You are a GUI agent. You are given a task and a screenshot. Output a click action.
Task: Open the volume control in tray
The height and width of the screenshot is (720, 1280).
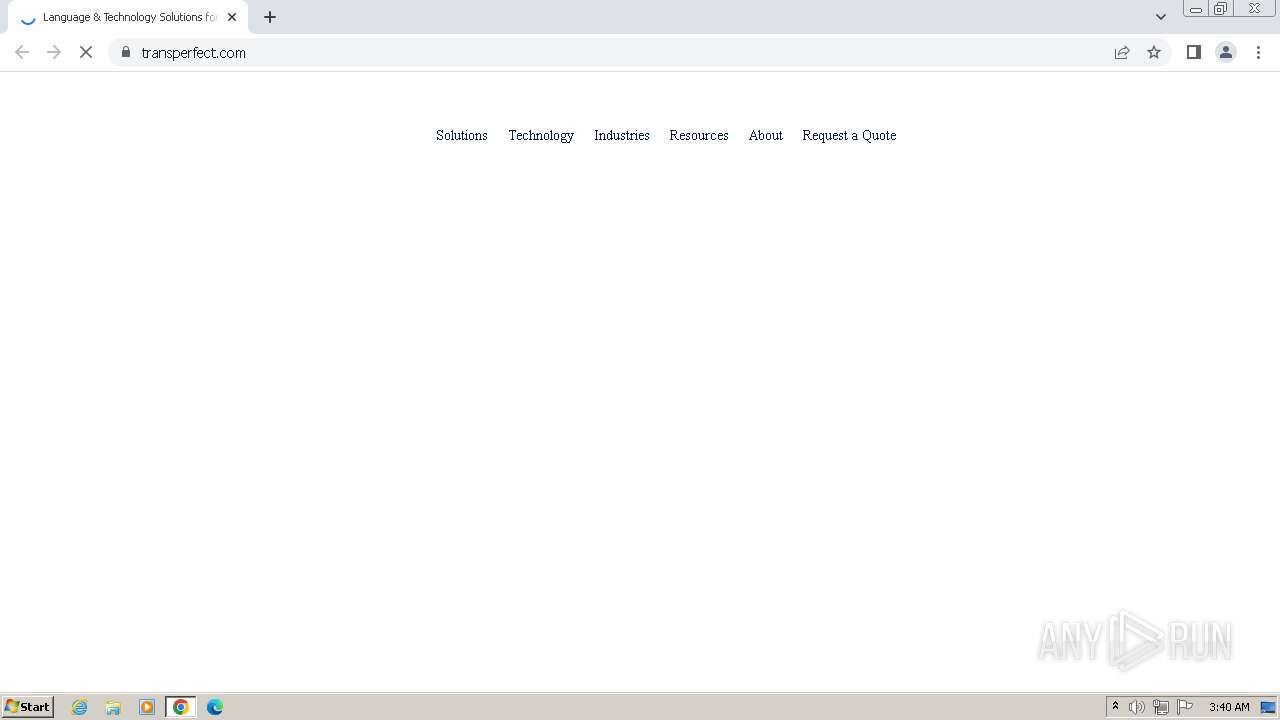(1137, 707)
